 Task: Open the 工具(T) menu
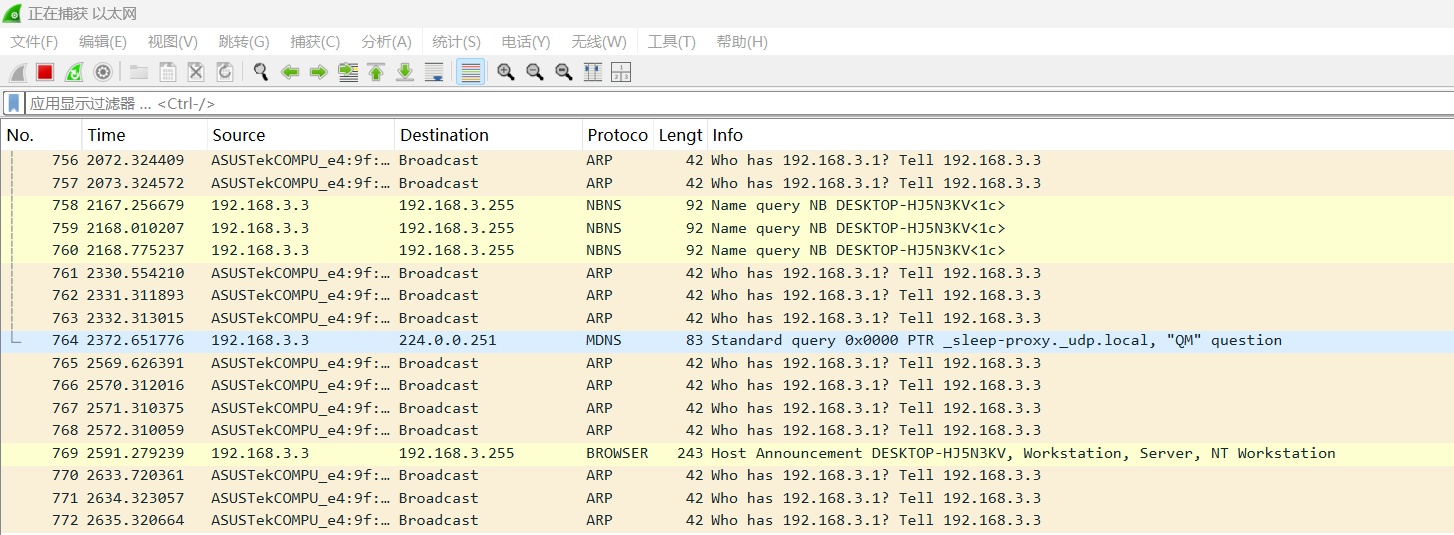pyautogui.click(x=671, y=42)
